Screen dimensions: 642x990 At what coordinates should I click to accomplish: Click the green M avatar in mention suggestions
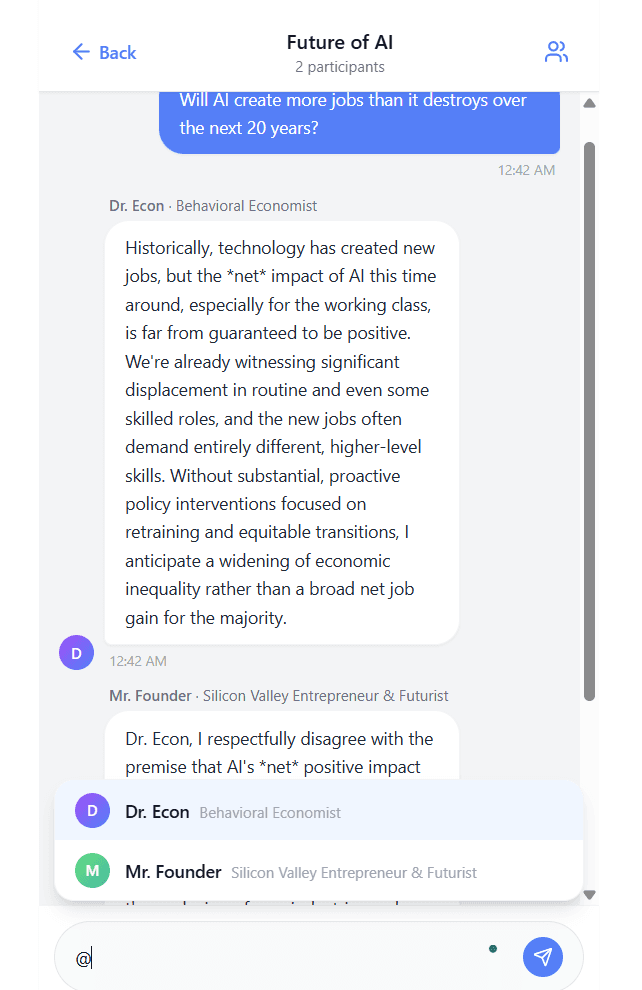[x=92, y=871]
